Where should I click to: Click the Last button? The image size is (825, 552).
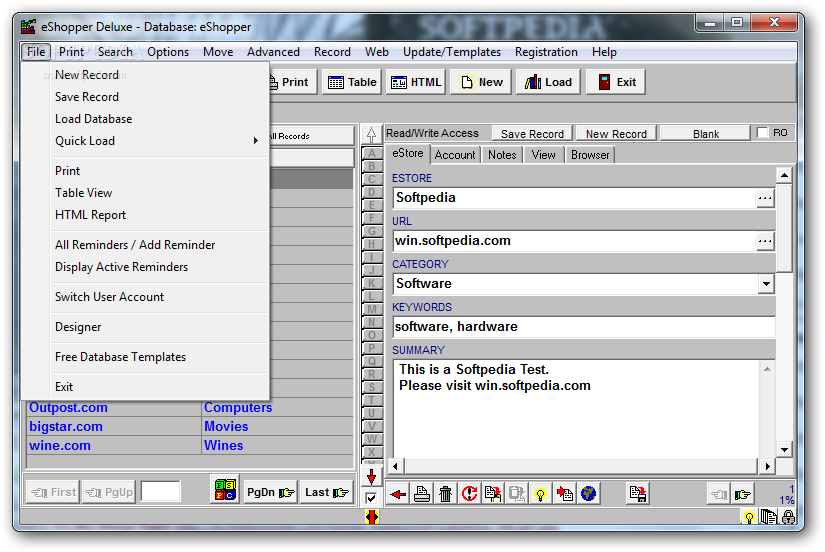[326, 493]
